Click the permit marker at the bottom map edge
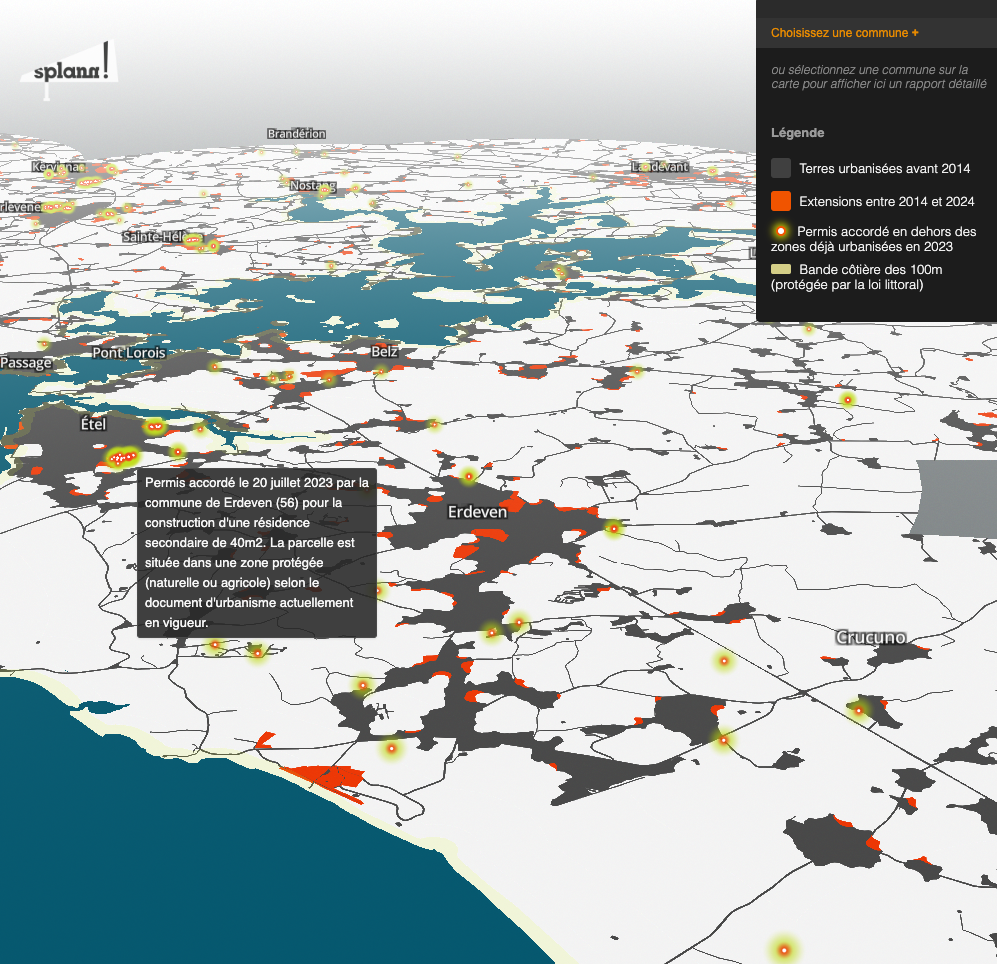Screen dimensions: 997x964 (784, 949)
